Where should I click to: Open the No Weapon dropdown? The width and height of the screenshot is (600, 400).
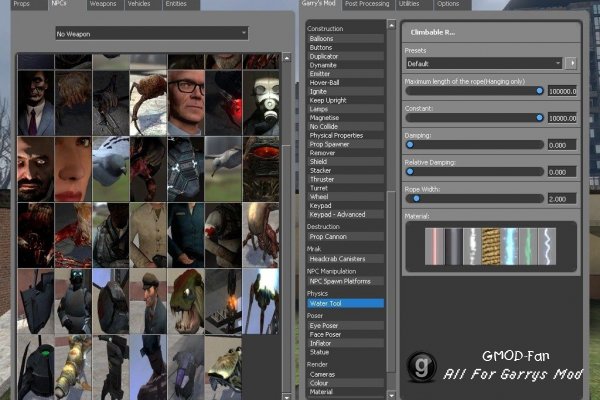(x=152, y=34)
